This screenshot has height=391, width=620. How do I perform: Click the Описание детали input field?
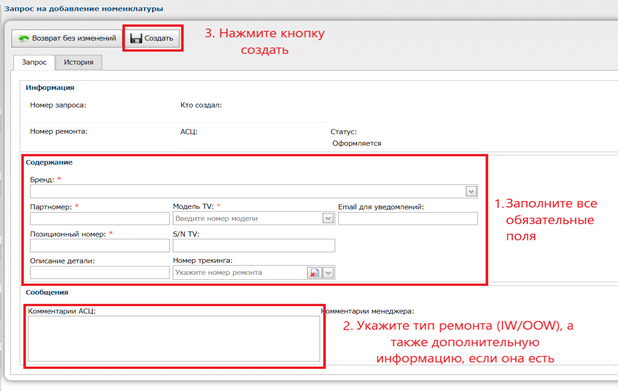[x=100, y=272]
